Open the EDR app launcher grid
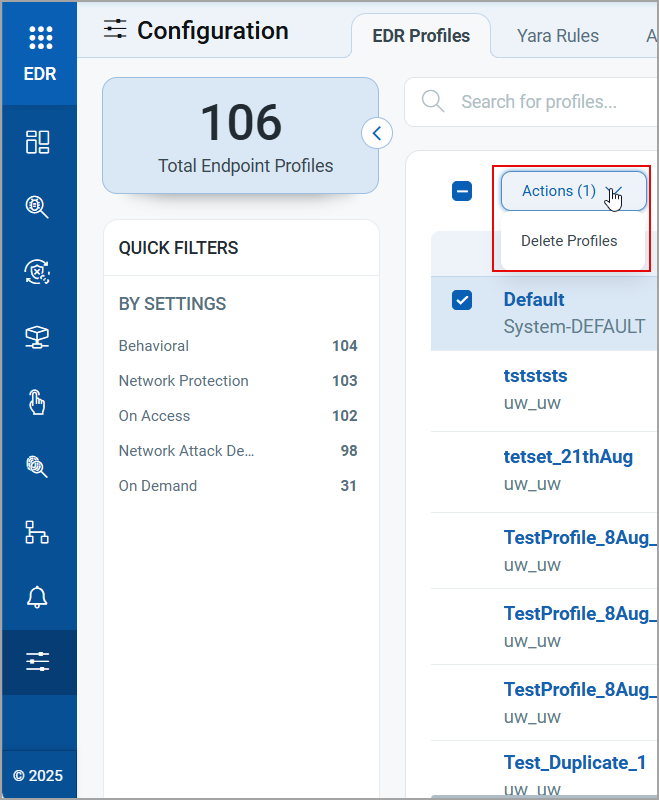 pyautogui.click(x=40, y=39)
